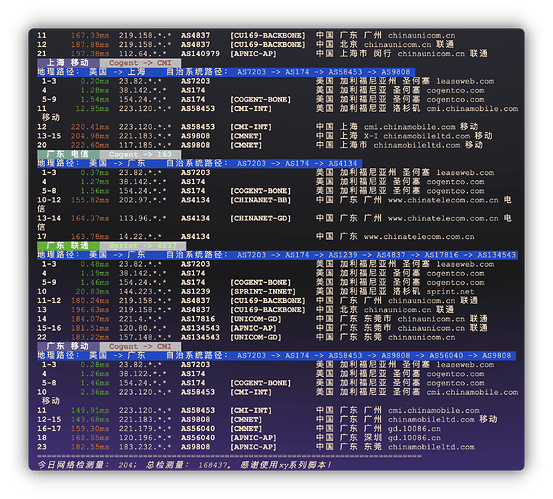The height and width of the screenshot is (499, 553).
Task: Click the 181.51ms latency value
Action: point(90,328)
